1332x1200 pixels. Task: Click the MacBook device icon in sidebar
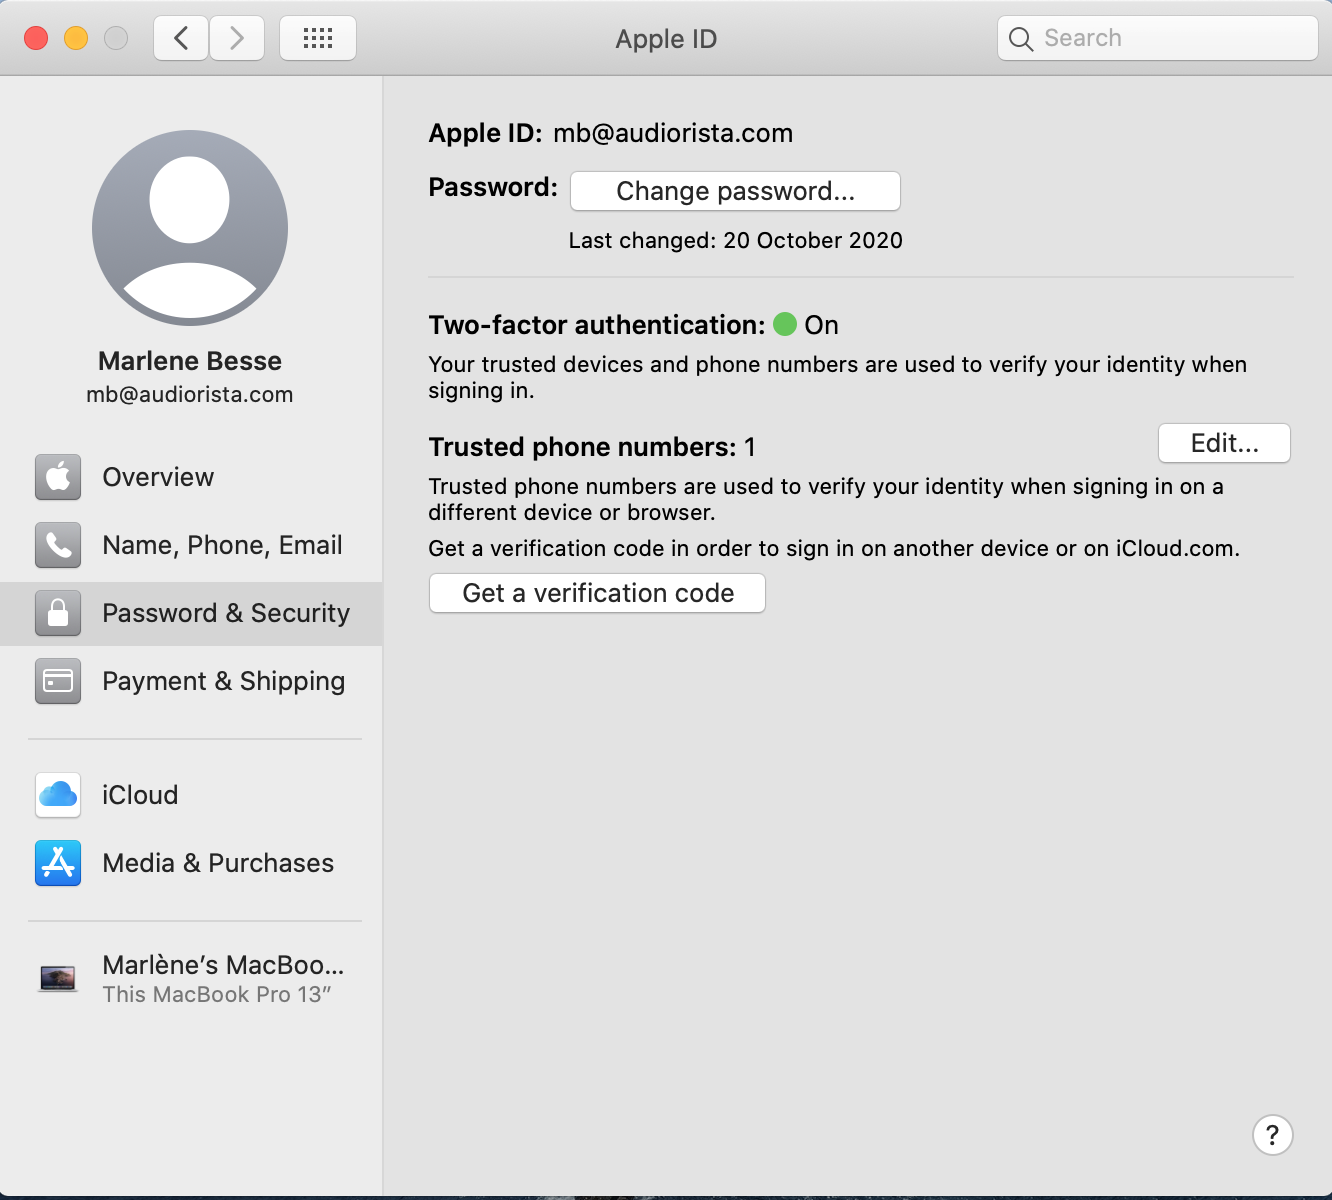pyautogui.click(x=58, y=978)
